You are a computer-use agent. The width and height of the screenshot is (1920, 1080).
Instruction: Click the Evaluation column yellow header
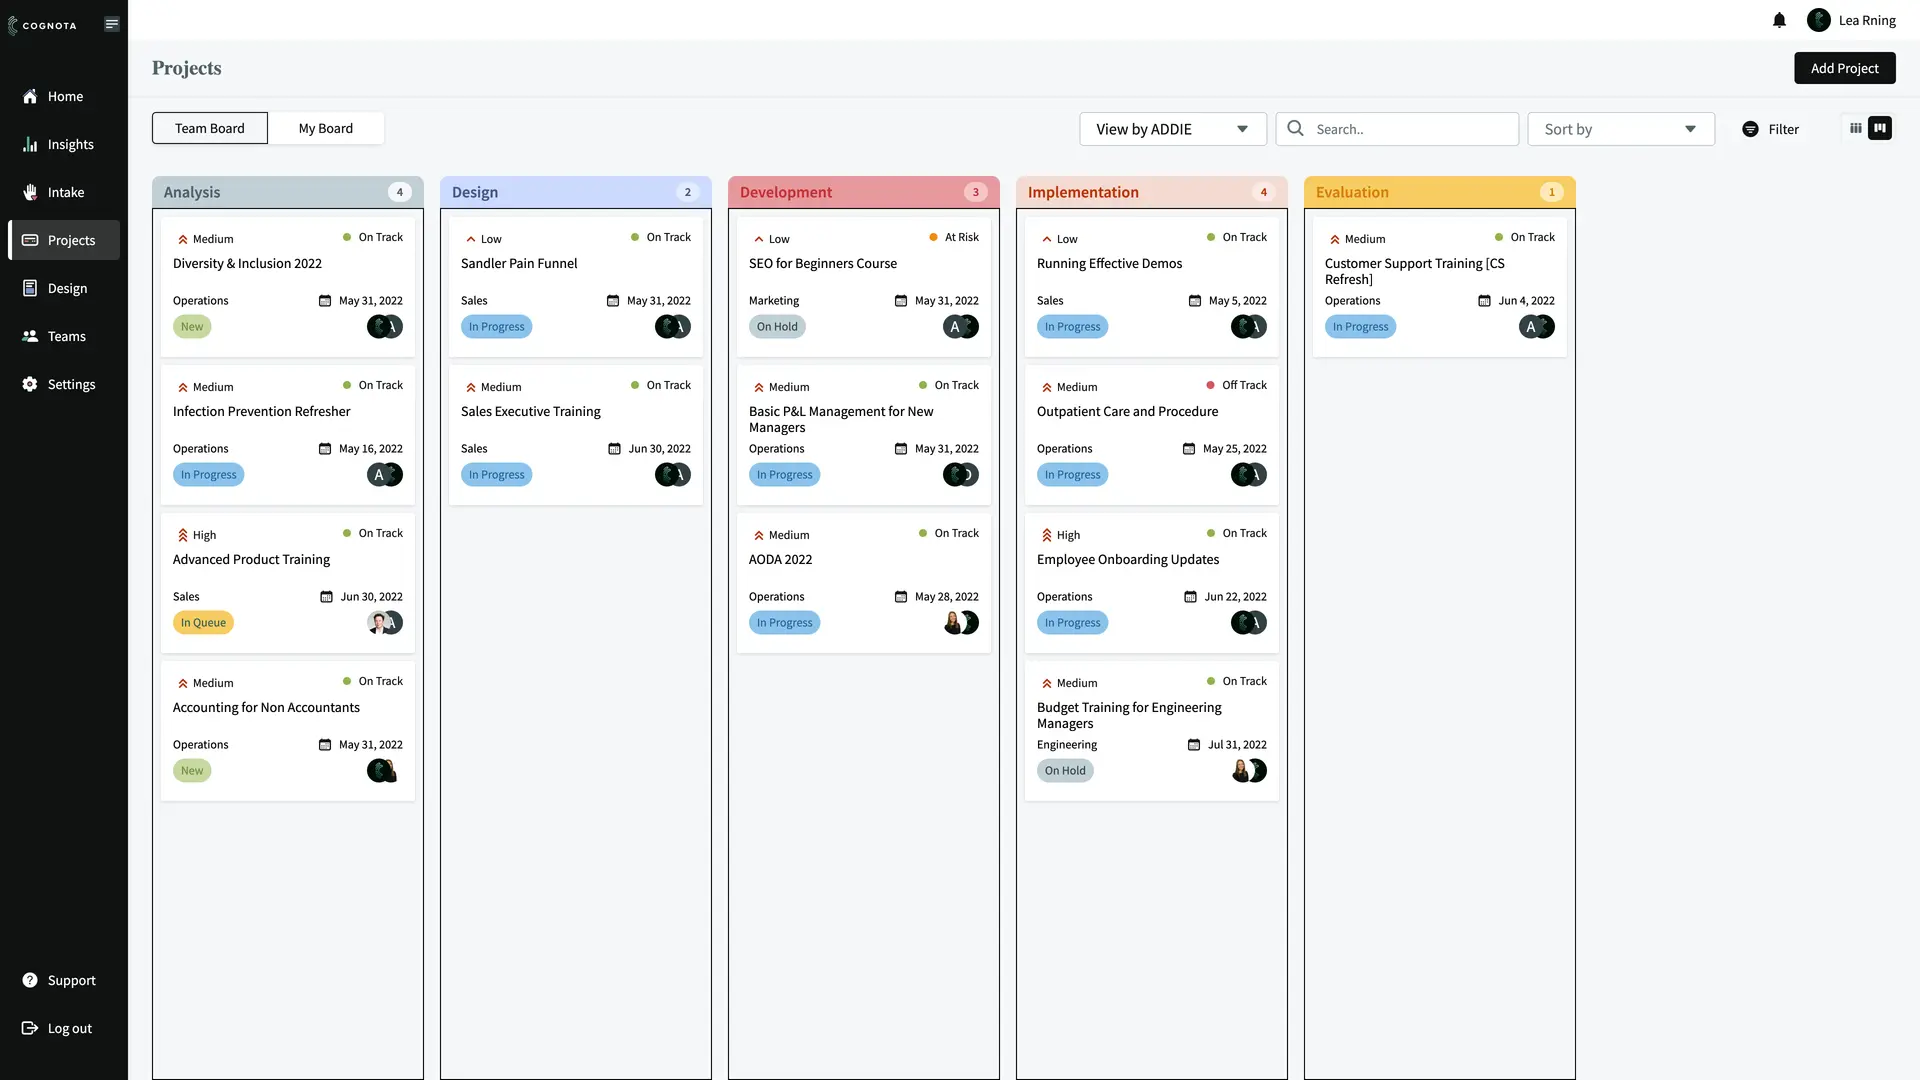[1438, 192]
